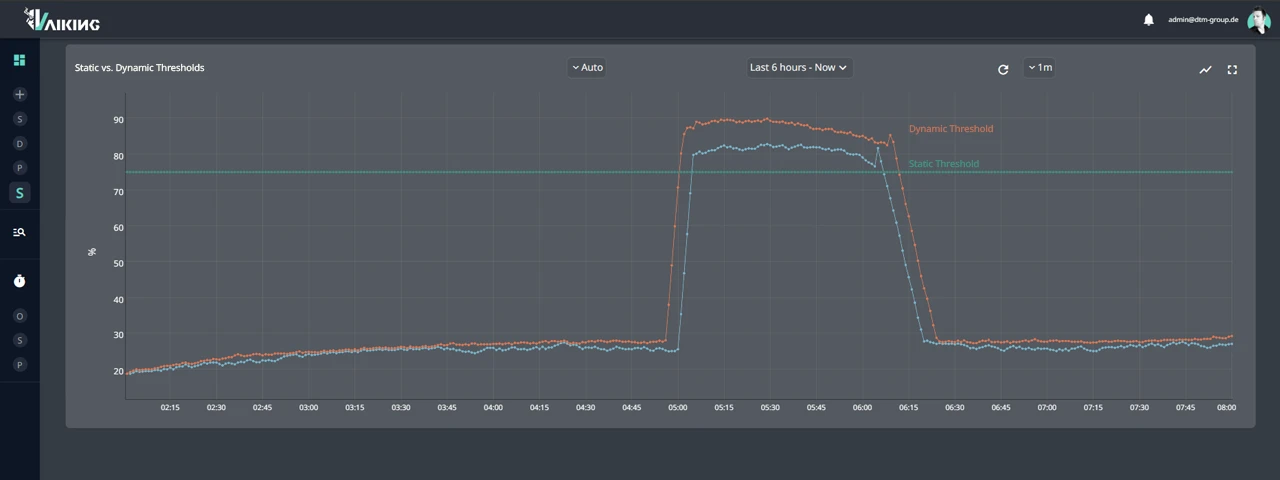Click the plus icon in sidebar

(x=19, y=94)
